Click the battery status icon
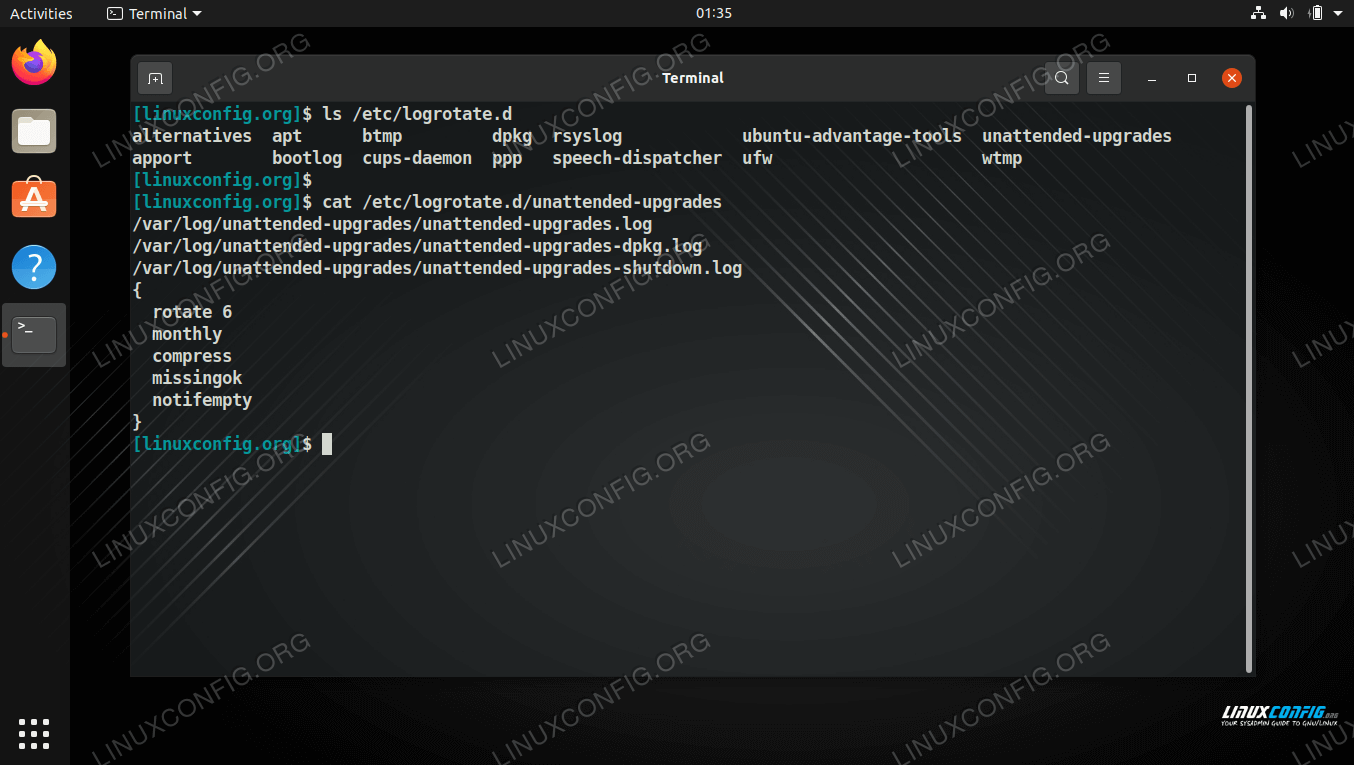1354x765 pixels. click(1315, 13)
